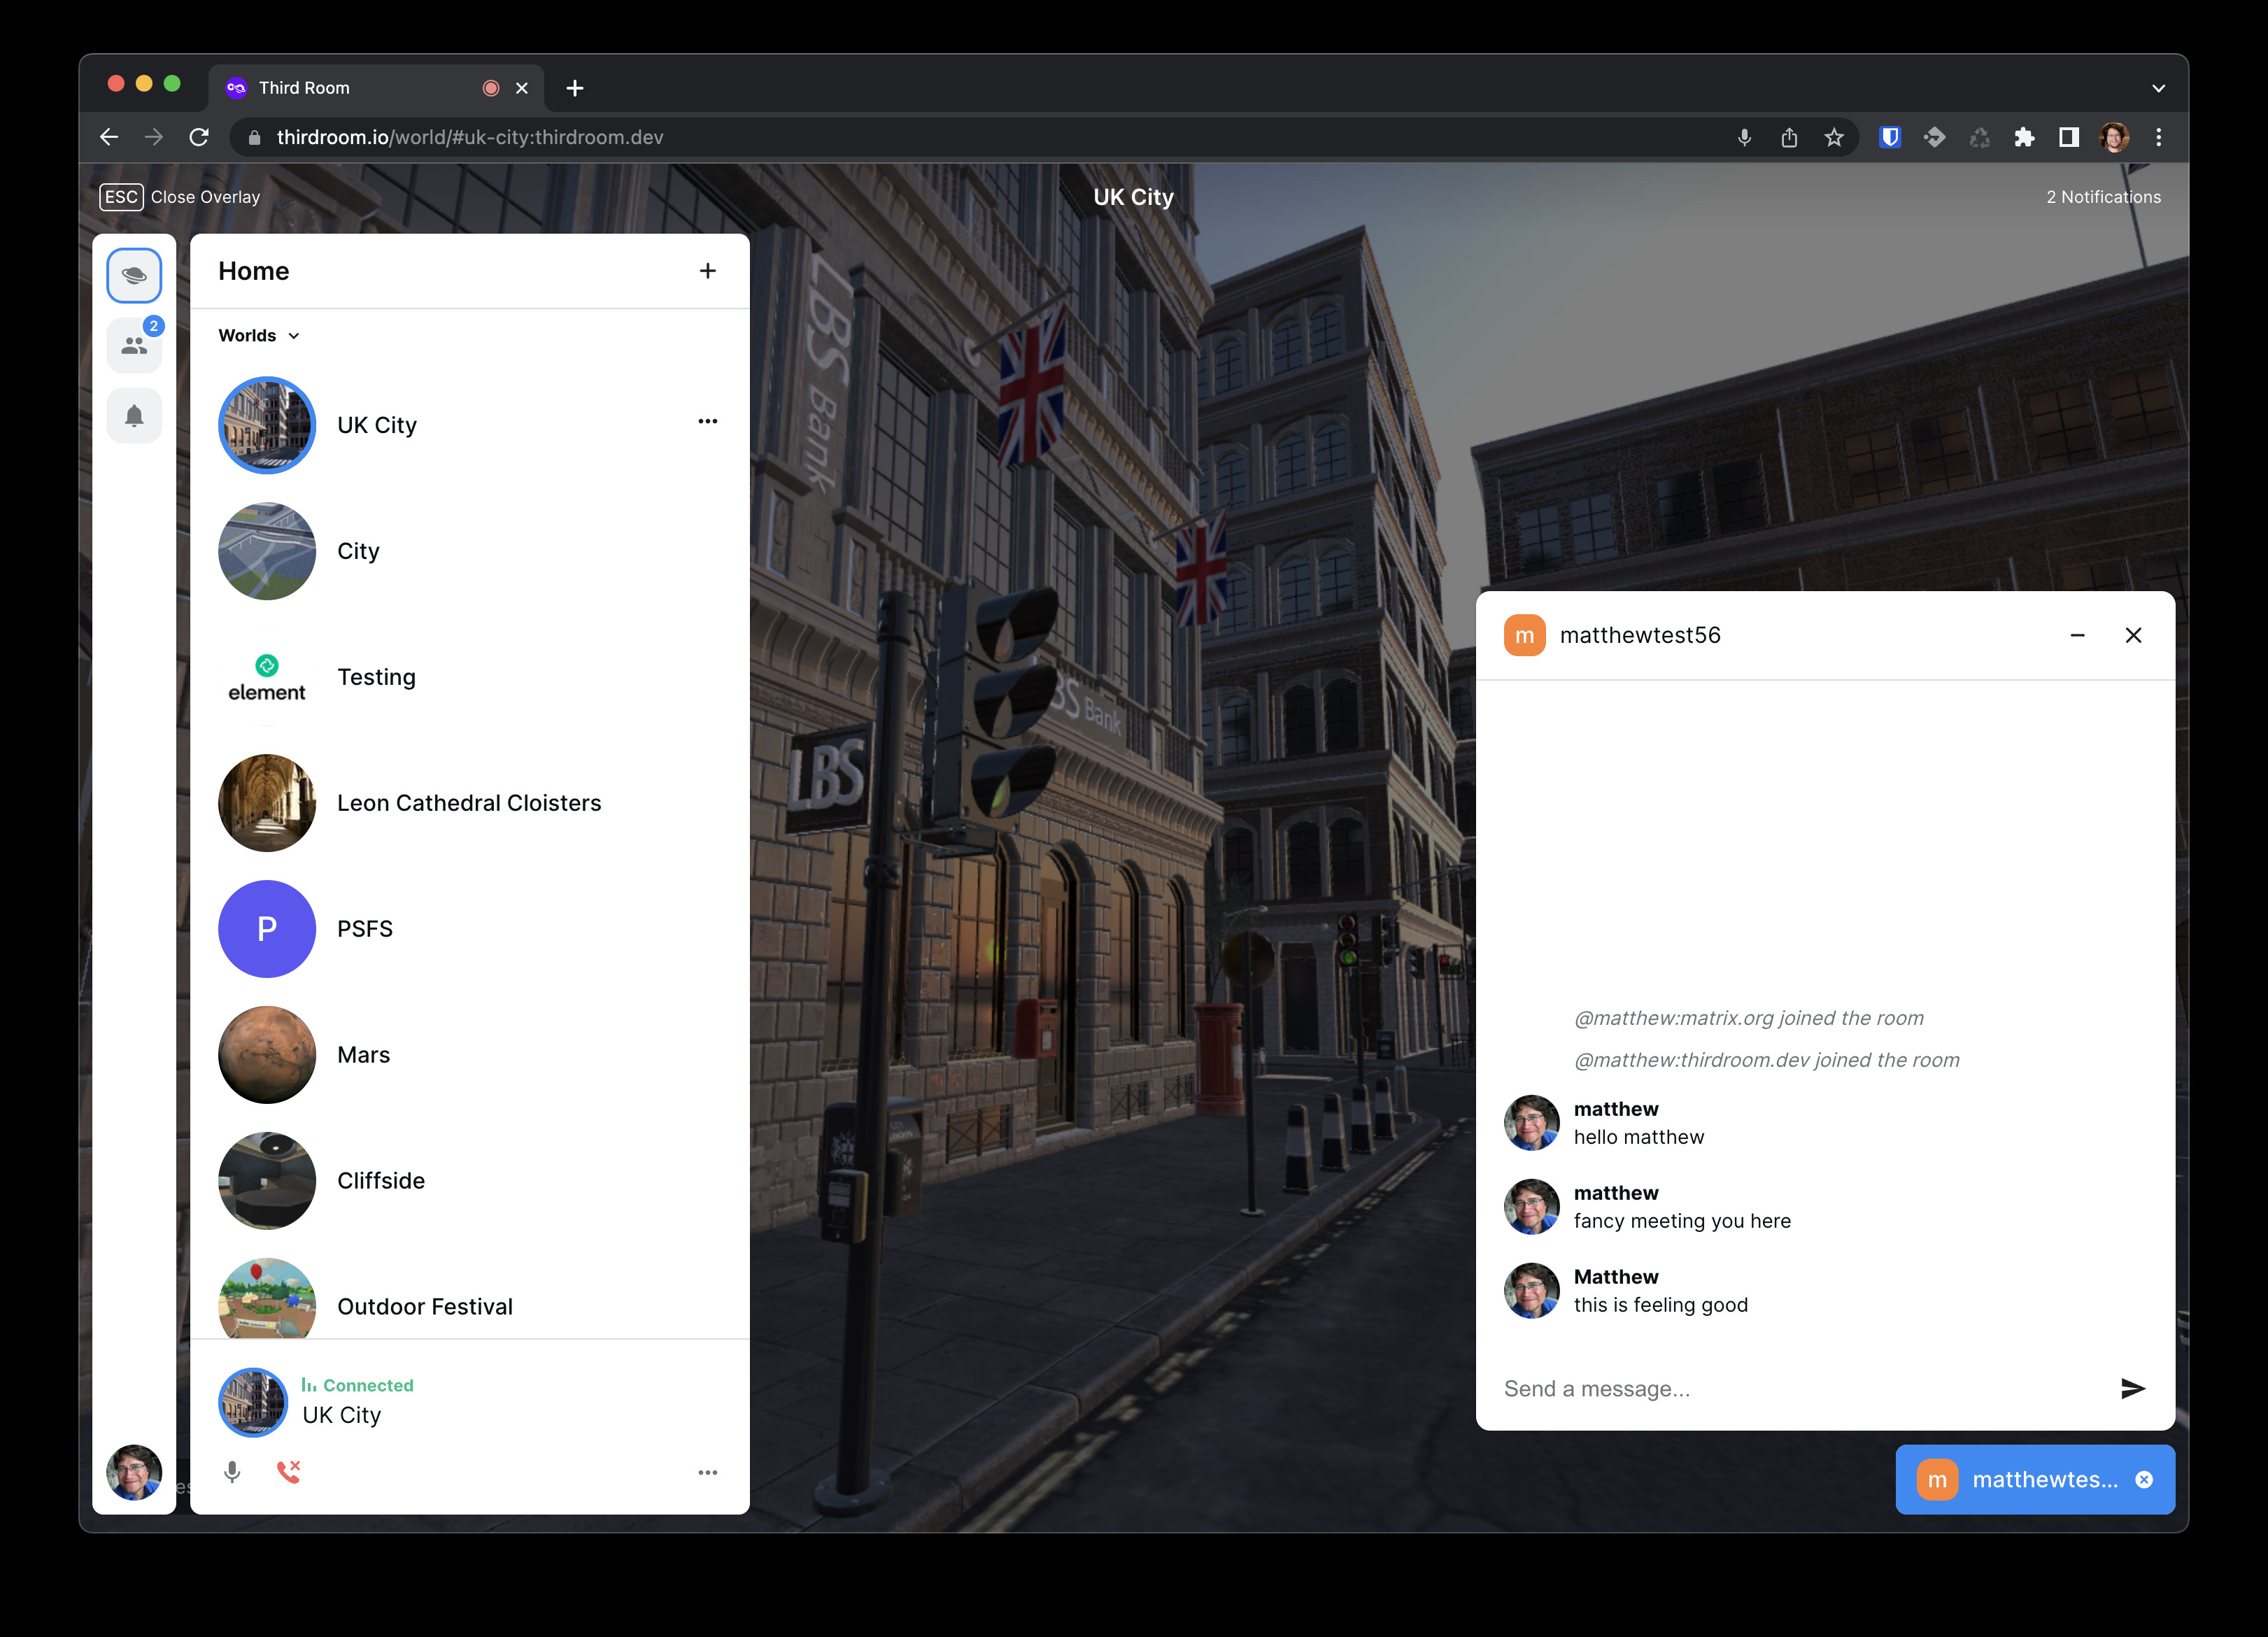Toggle the browser side panel icon
The image size is (2268, 1637).
(2068, 137)
